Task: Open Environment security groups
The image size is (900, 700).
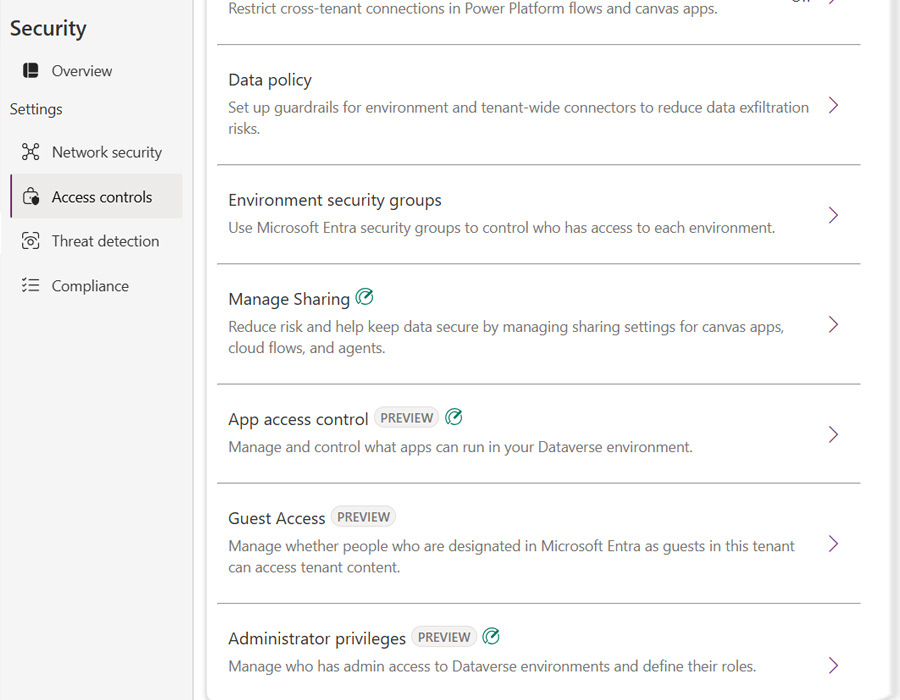Action: click(x=538, y=215)
